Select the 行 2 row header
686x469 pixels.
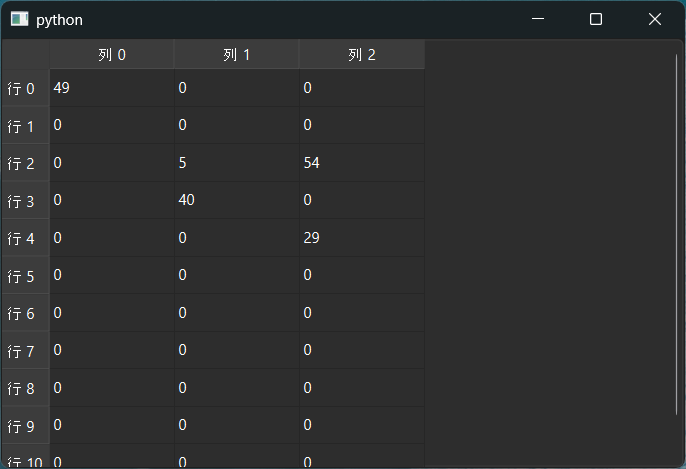click(25, 163)
